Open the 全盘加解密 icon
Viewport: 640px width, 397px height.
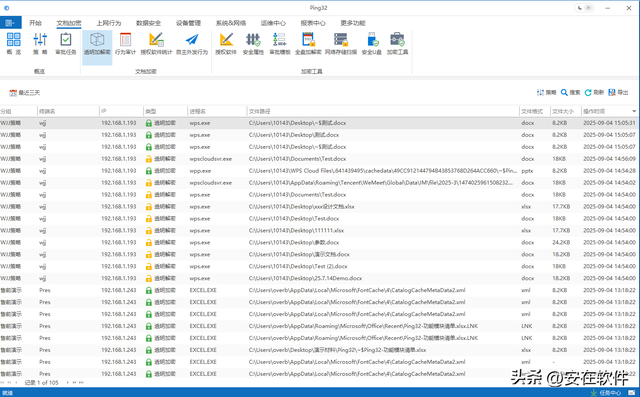click(308, 43)
